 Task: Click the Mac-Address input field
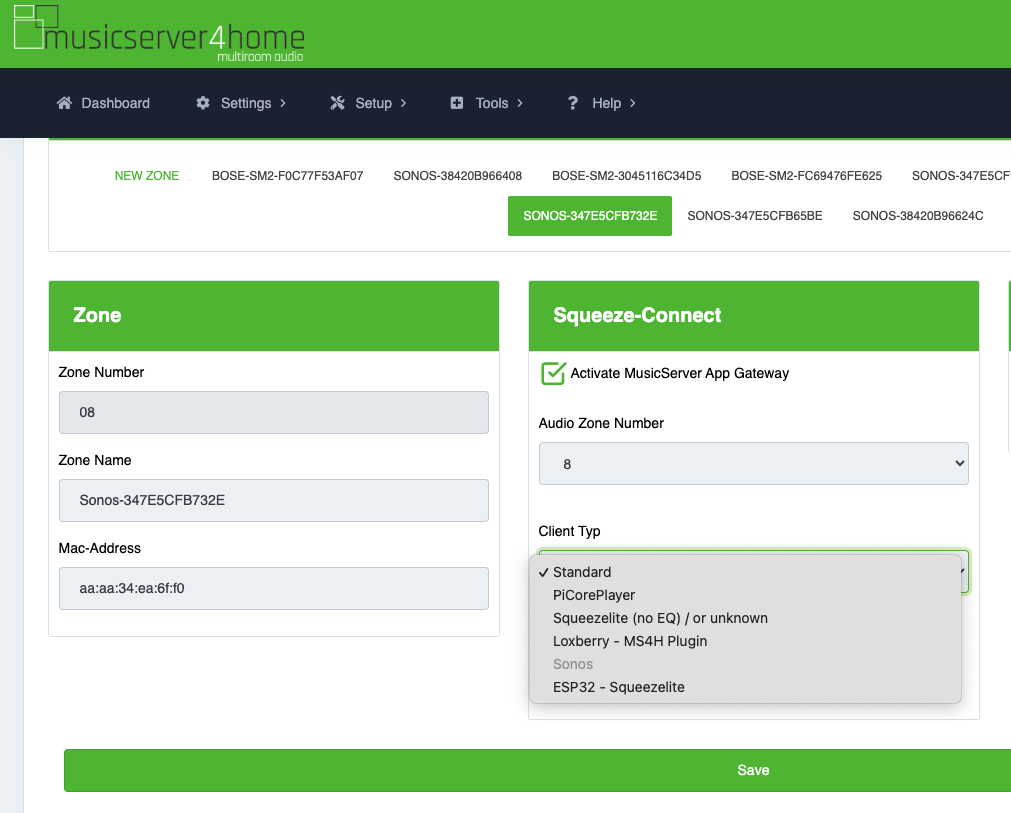[274, 588]
